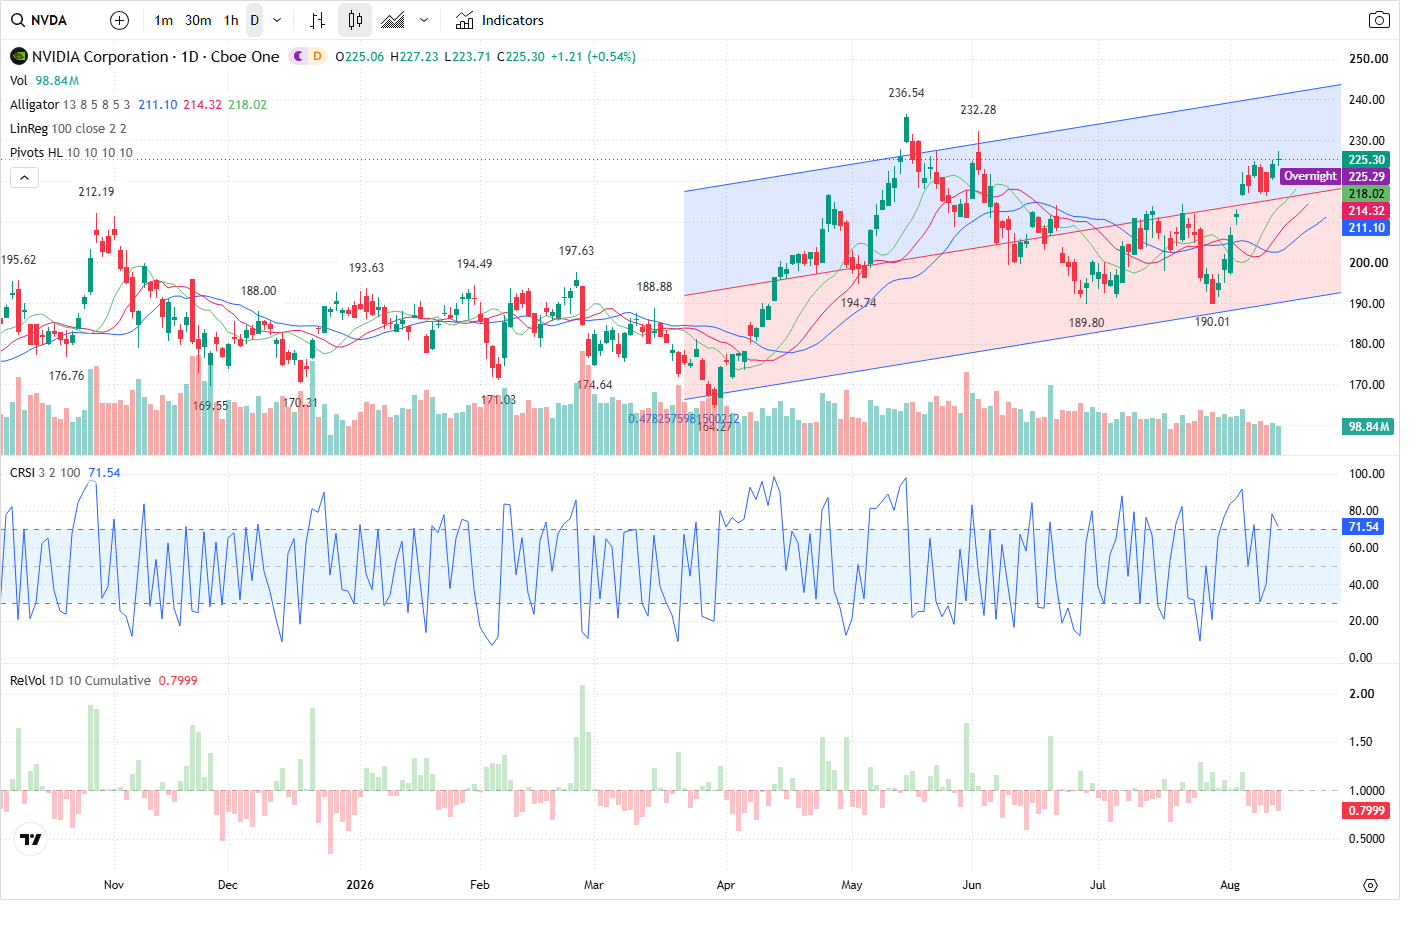Image resolution: width=1420 pixels, height=950 pixels.
Task: Select the CRSI pane legend
Action: point(65,473)
